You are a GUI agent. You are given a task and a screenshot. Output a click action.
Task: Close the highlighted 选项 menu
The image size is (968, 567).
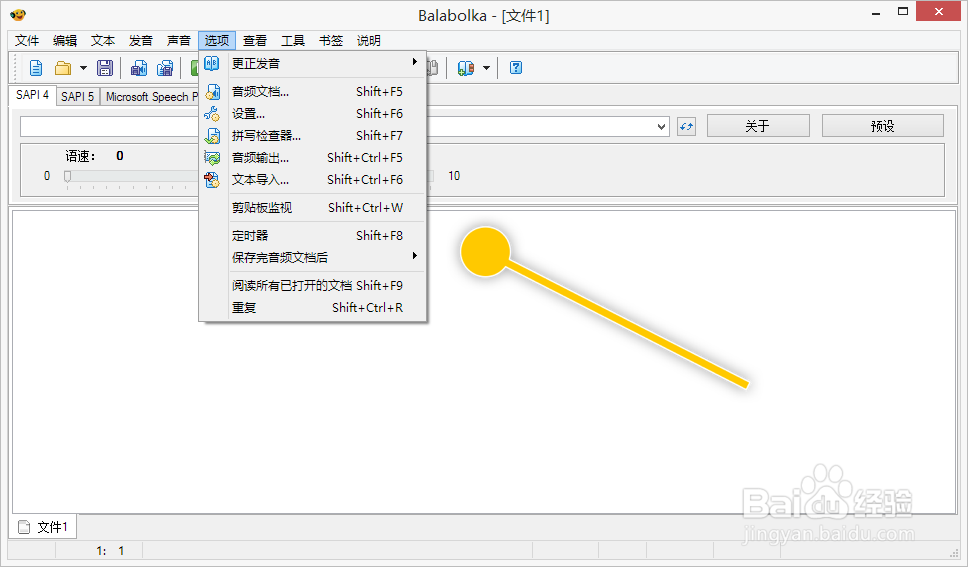[x=217, y=41]
